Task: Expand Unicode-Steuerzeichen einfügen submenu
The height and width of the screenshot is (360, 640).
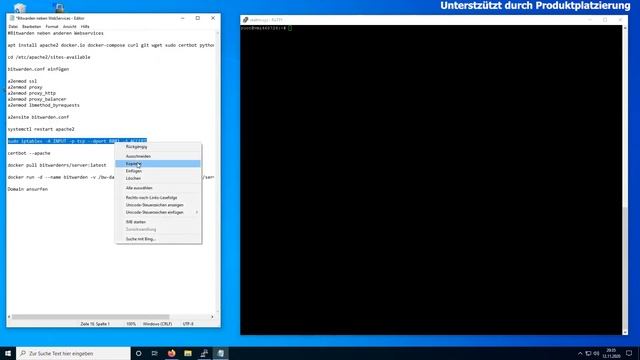Action: pos(158,212)
